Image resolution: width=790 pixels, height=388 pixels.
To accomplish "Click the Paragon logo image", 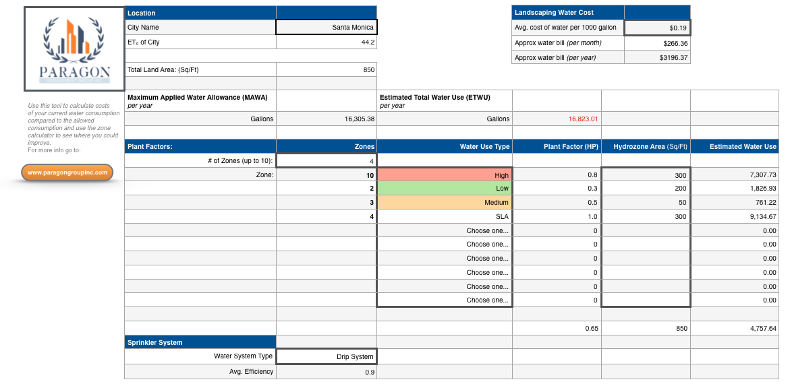I will (x=74, y=49).
